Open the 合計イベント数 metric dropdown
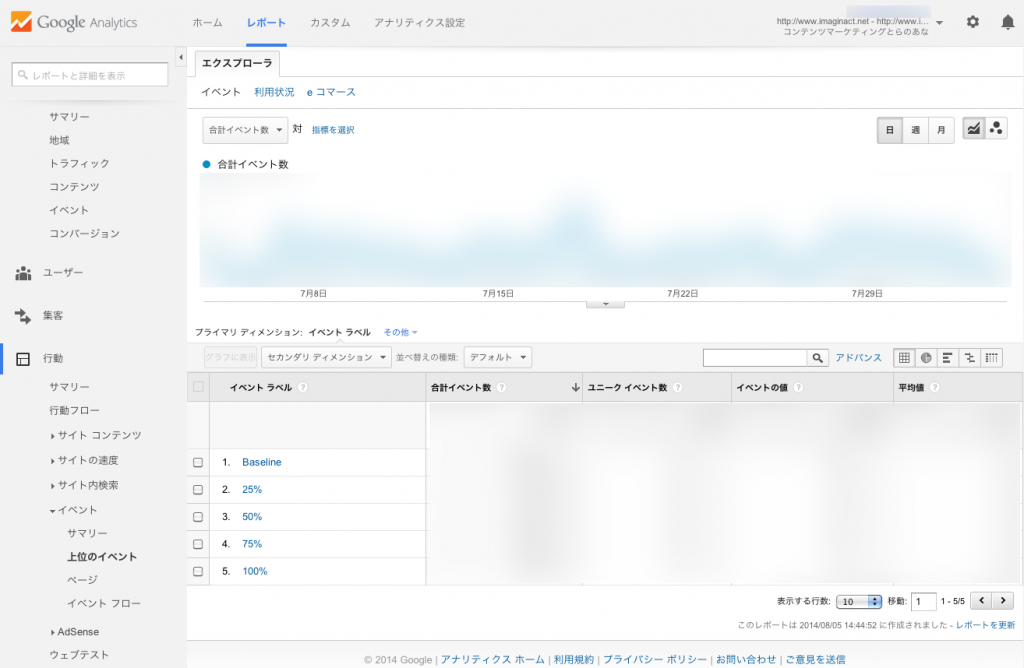1024x668 pixels. (245, 130)
